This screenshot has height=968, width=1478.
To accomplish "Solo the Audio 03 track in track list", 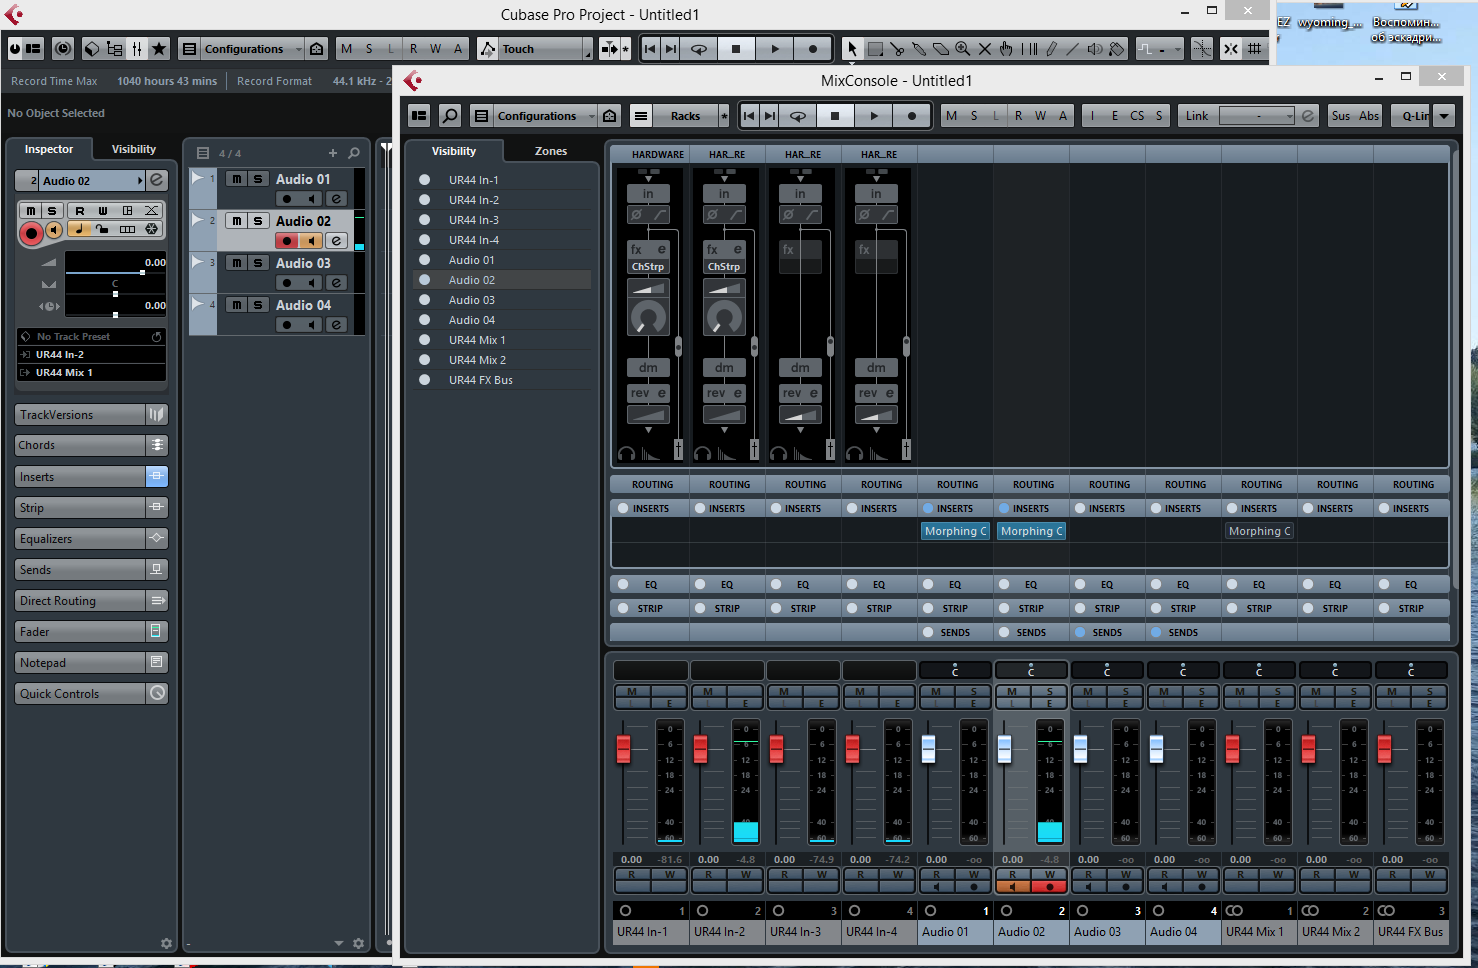I will tap(258, 263).
